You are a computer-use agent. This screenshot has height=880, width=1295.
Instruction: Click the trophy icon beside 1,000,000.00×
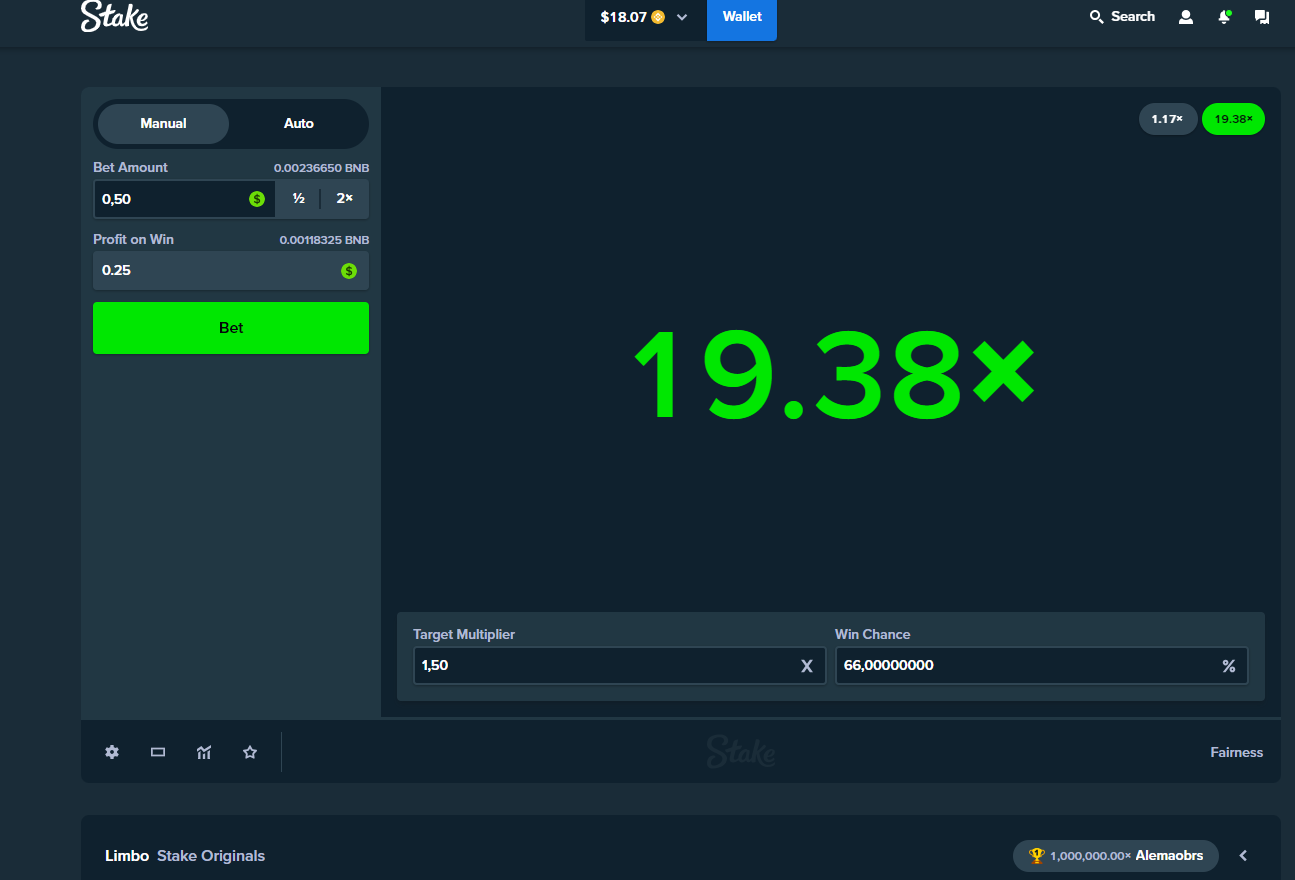coord(1036,856)
